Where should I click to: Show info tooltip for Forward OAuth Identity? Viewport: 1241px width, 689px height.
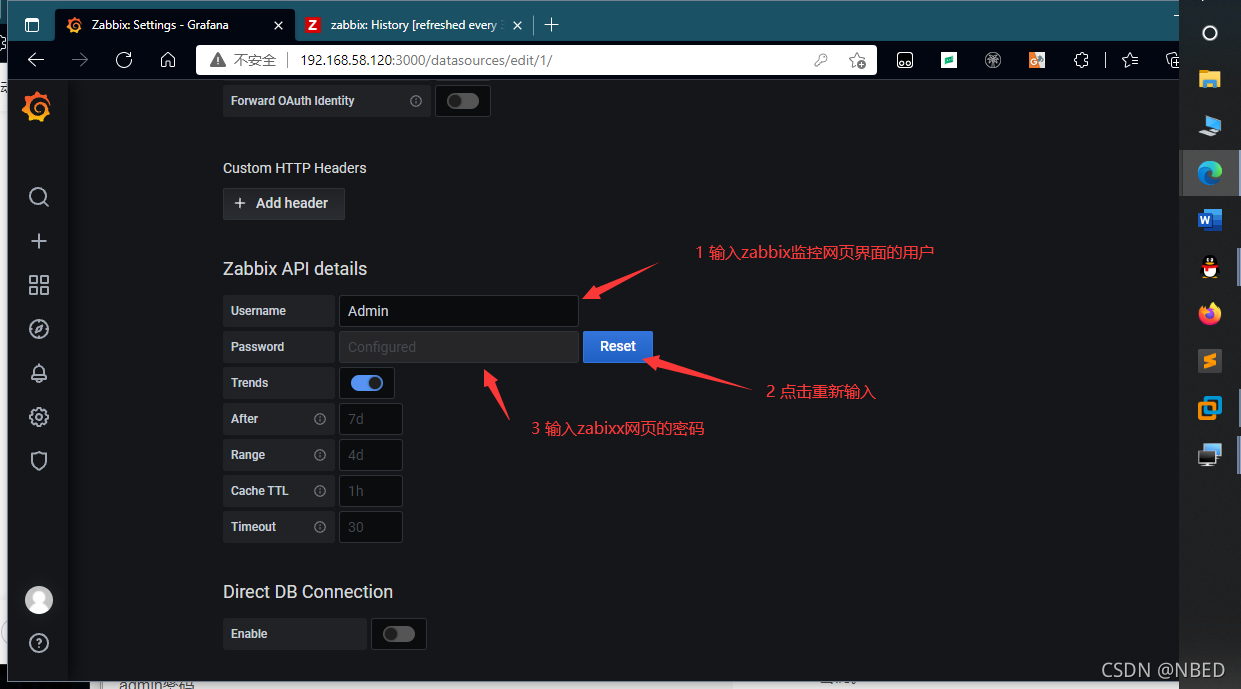coord(416,101)
